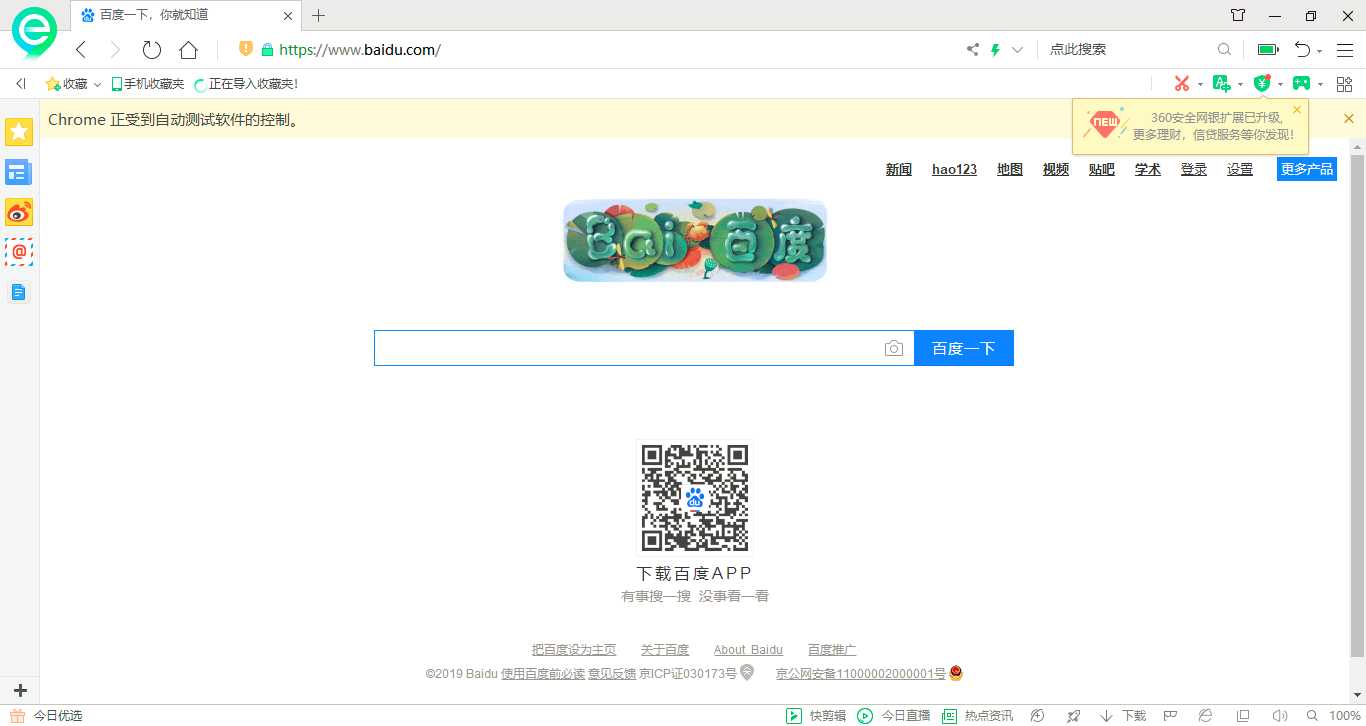The width and height of the screenshot is (1366, 726).
Task: Click the yellow star favorites sidebar icon
Action: 19,132
